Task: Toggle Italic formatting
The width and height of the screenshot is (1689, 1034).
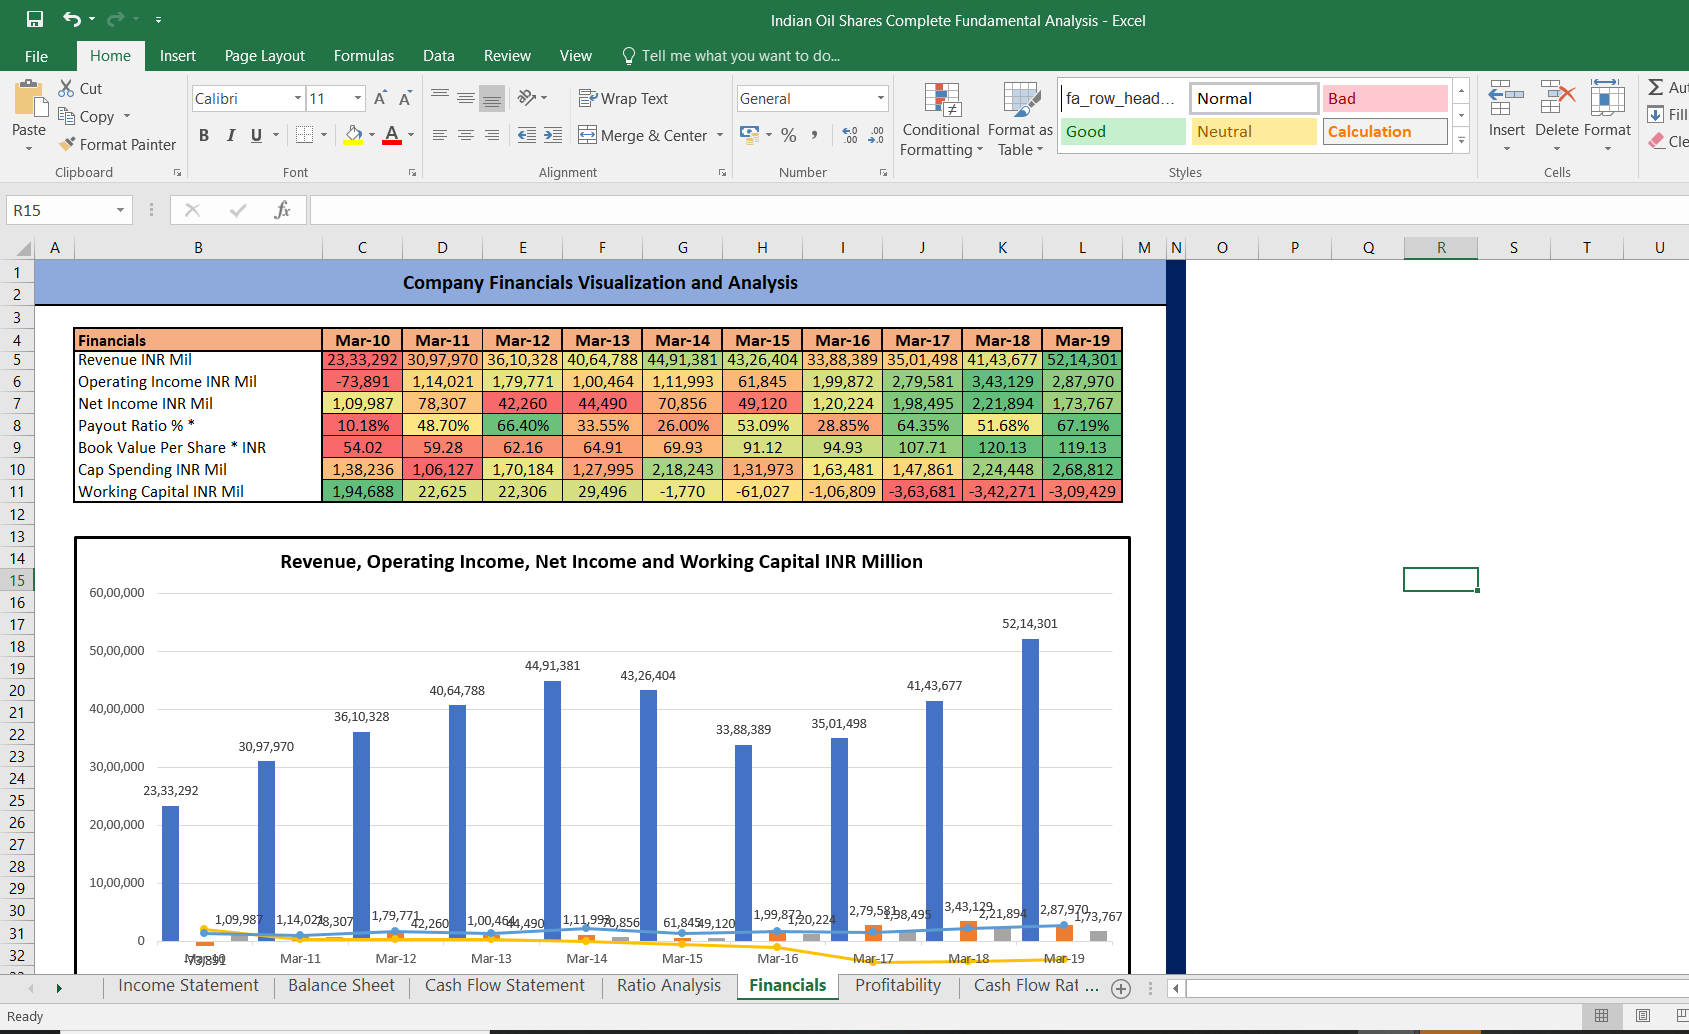Action: coord(230,135)
